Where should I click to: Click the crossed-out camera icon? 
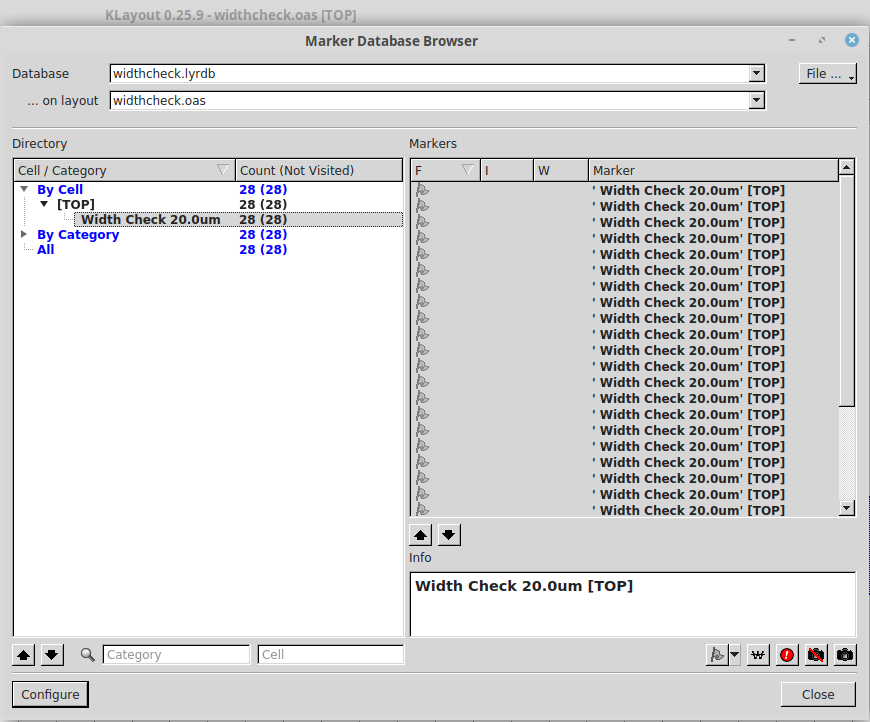[x=816, y=655]
